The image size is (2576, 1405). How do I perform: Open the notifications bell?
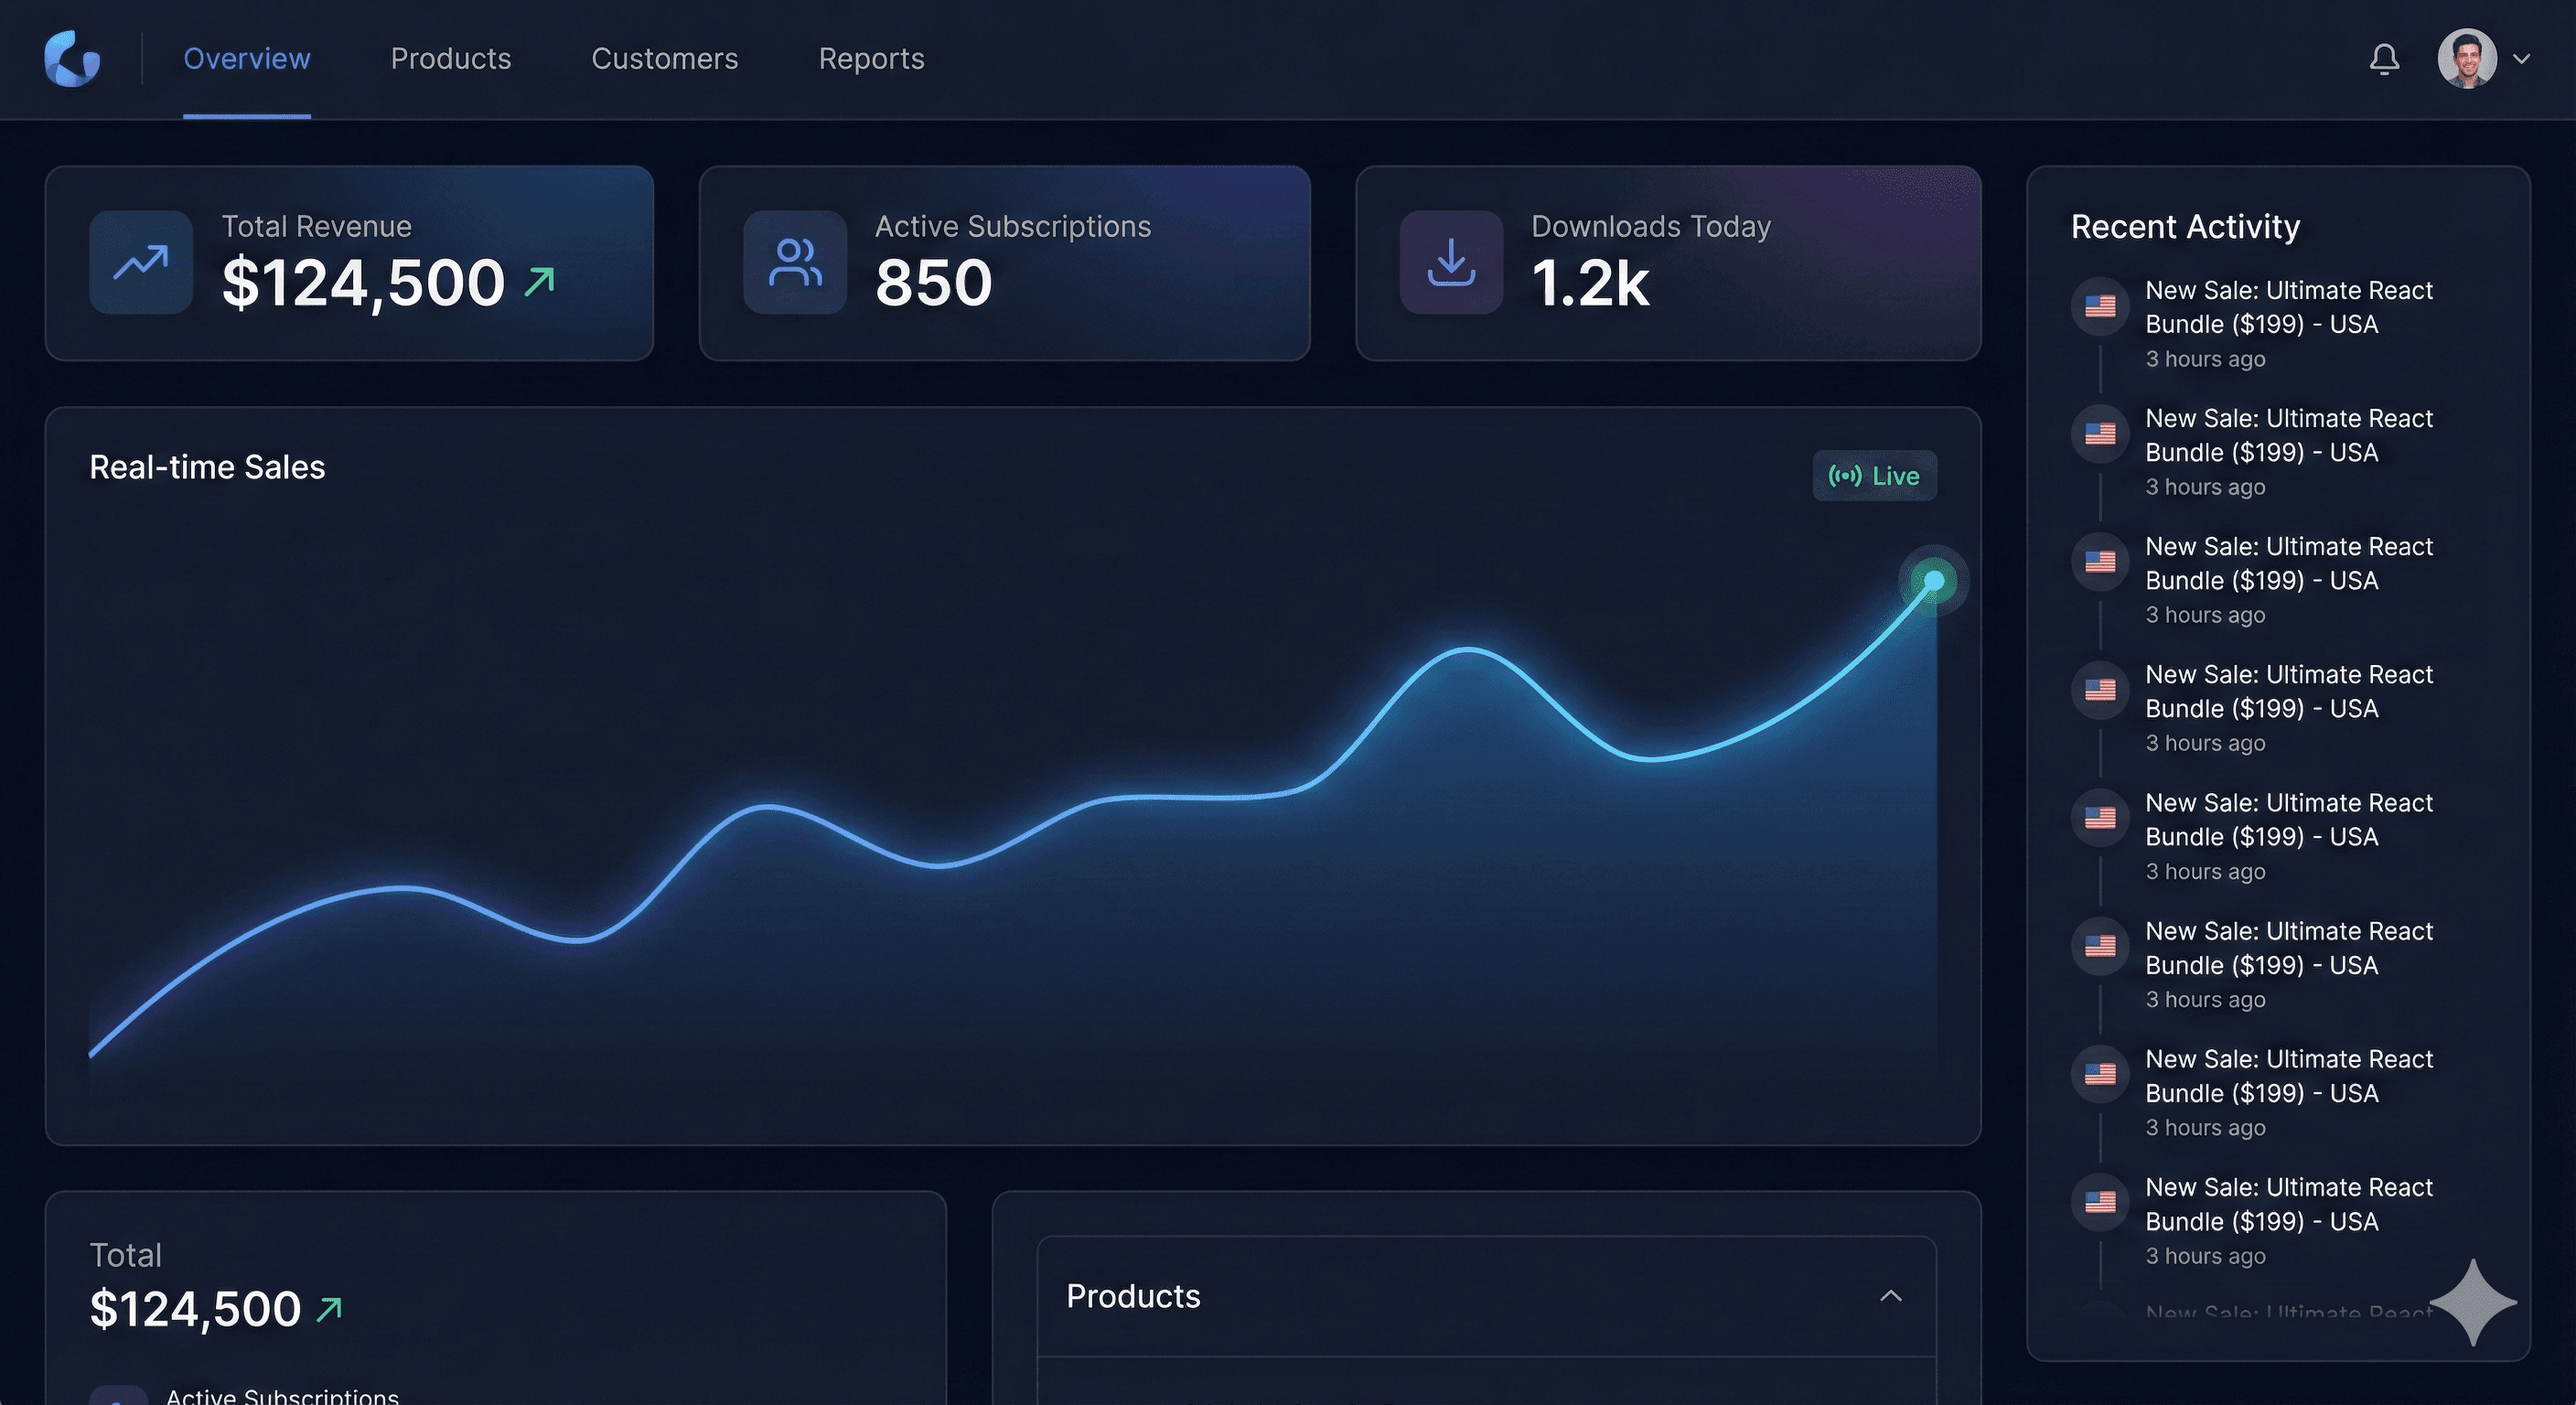pyautogui.click(x=2384, y=59)
